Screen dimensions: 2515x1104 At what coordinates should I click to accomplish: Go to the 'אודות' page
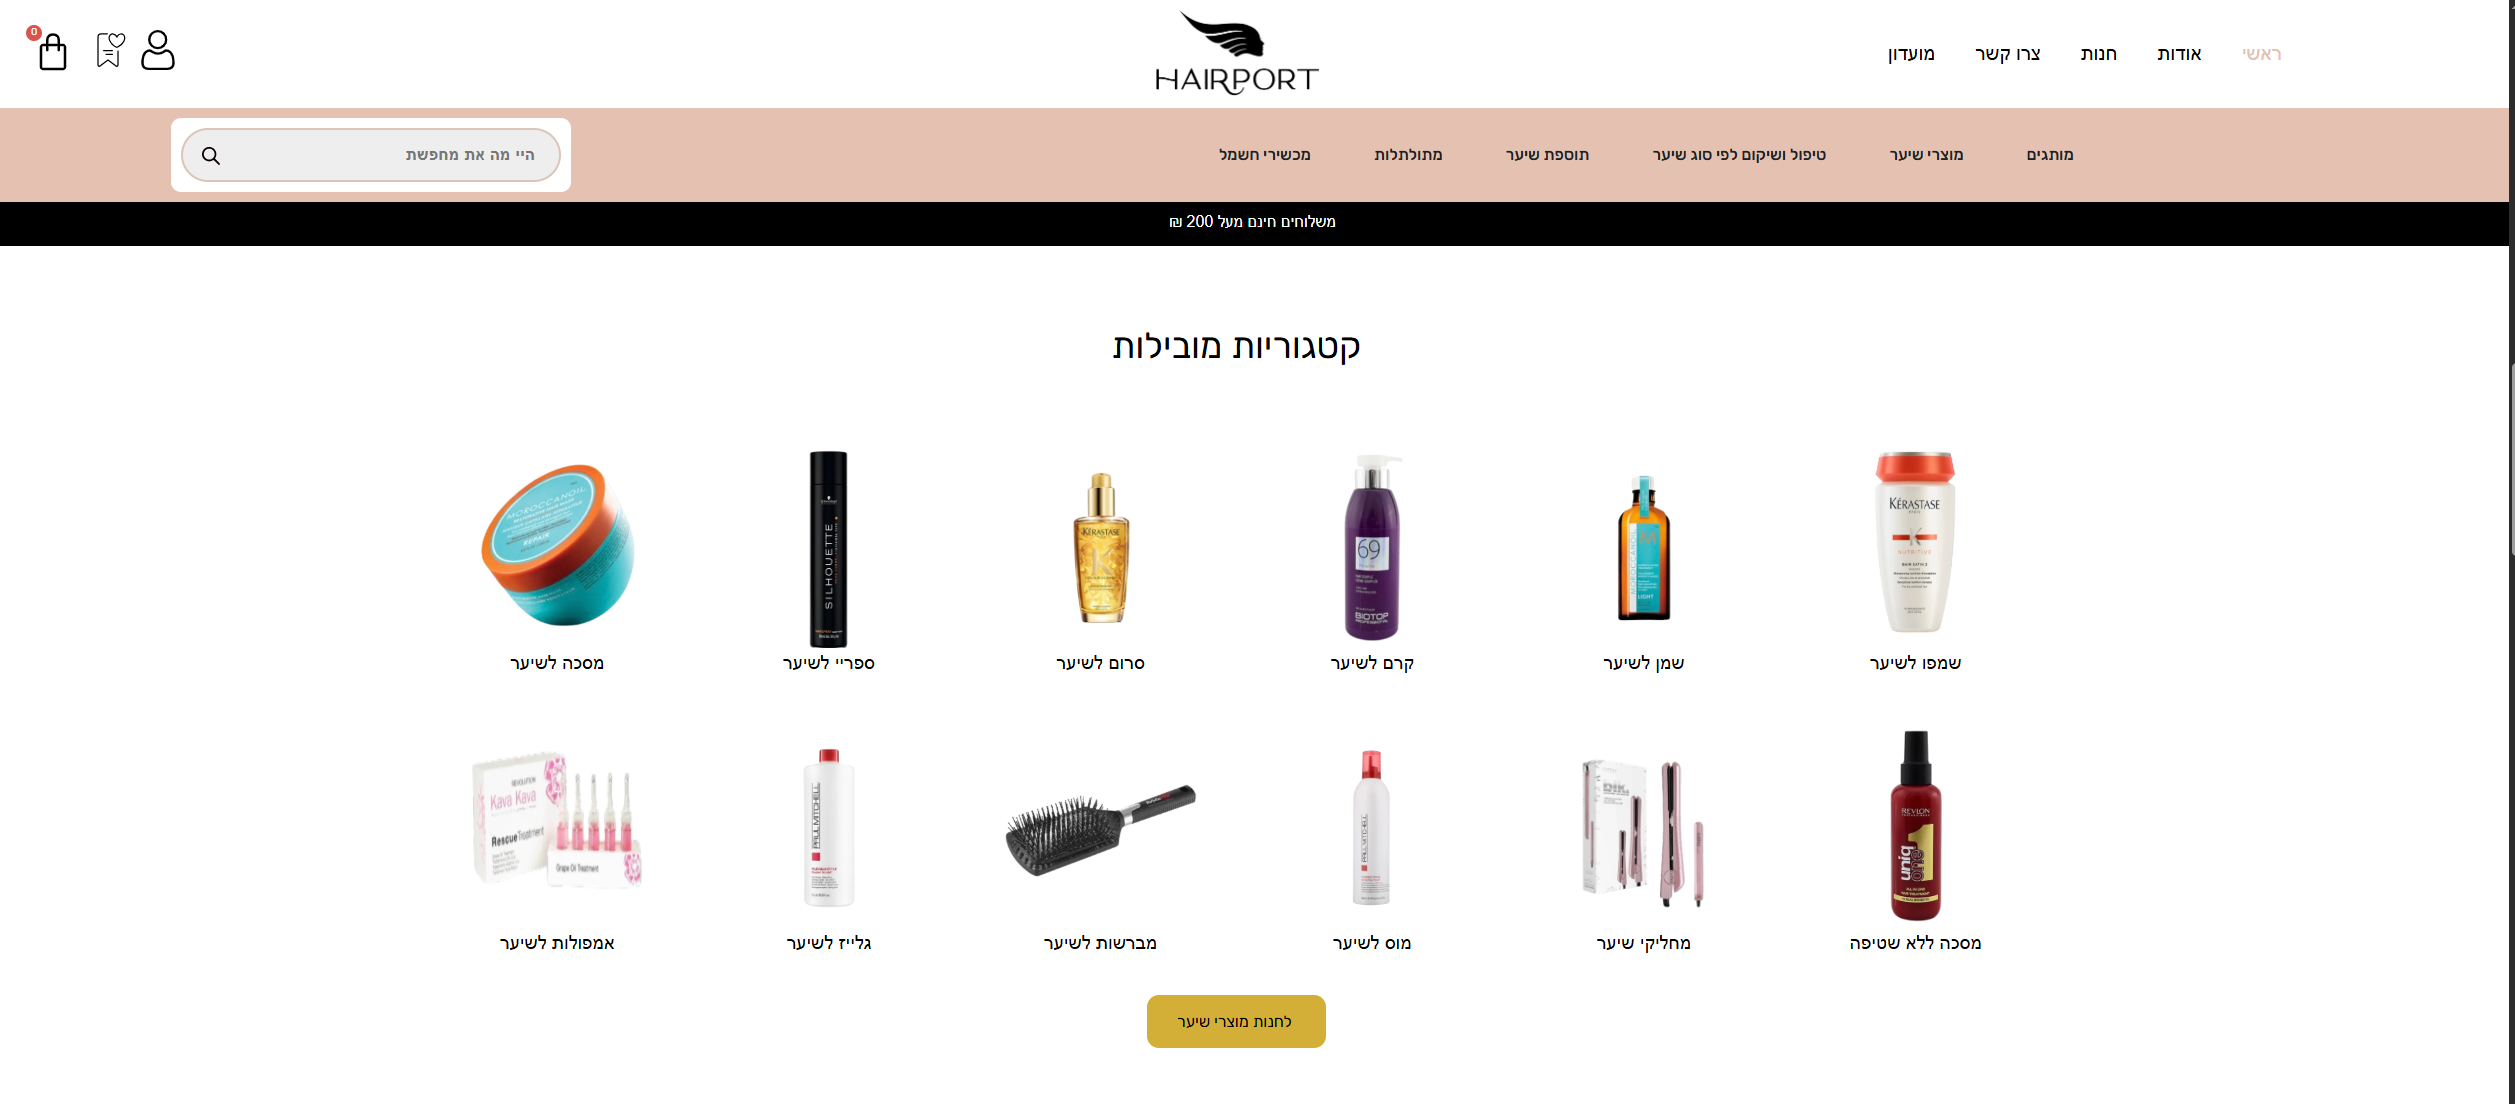tap(2179, 54)
